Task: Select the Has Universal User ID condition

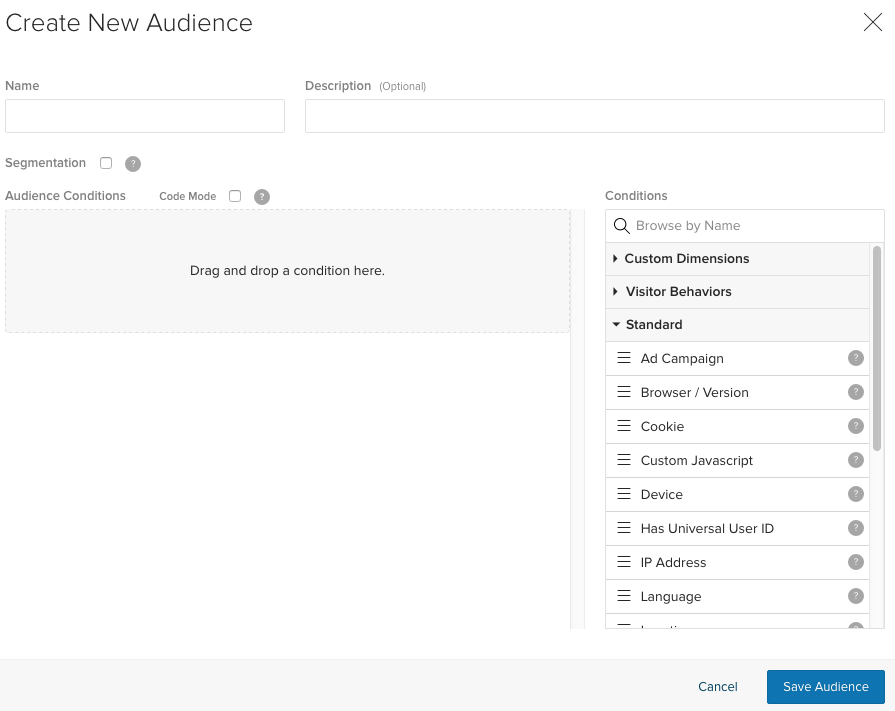Action: pos(707,529)
